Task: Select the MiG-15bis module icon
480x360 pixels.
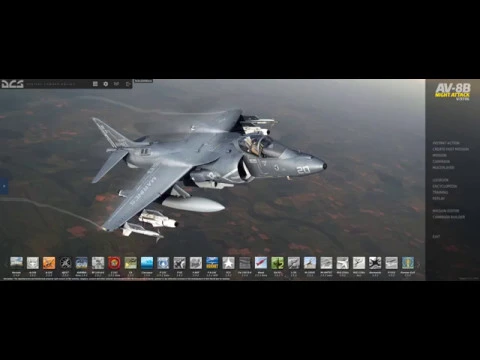Action: coord(343,263)
